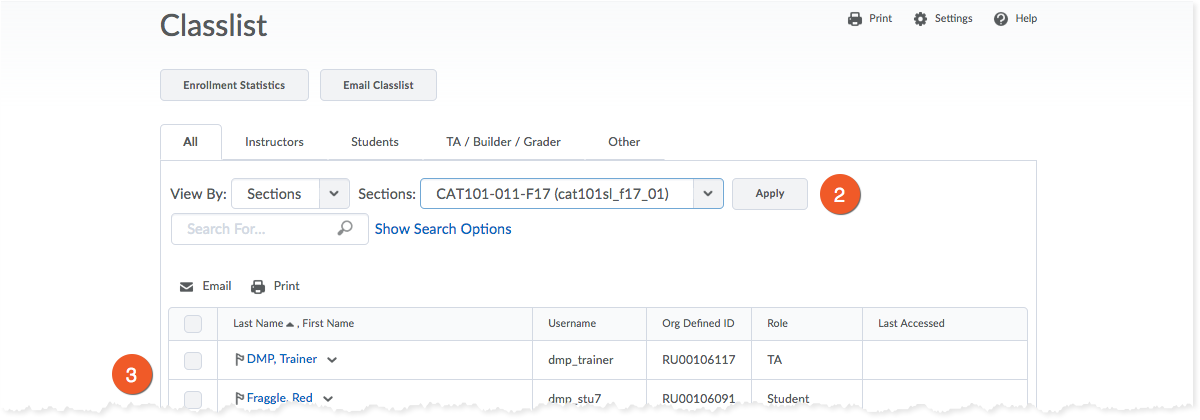
Task: Sort by the Last Name column header
Action: (x=258, y=323)
